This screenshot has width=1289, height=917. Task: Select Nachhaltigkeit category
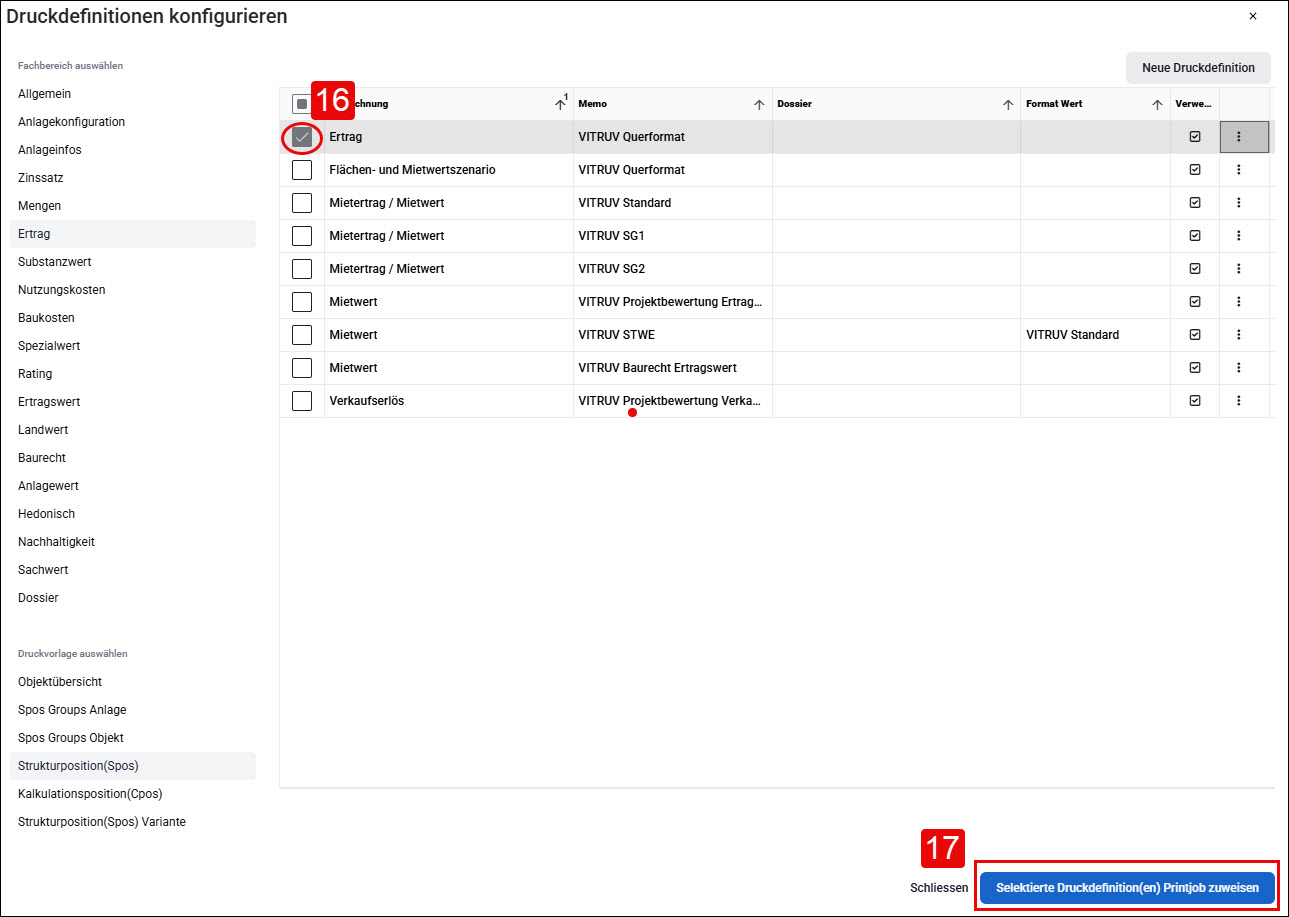click(x=132, y=542)
